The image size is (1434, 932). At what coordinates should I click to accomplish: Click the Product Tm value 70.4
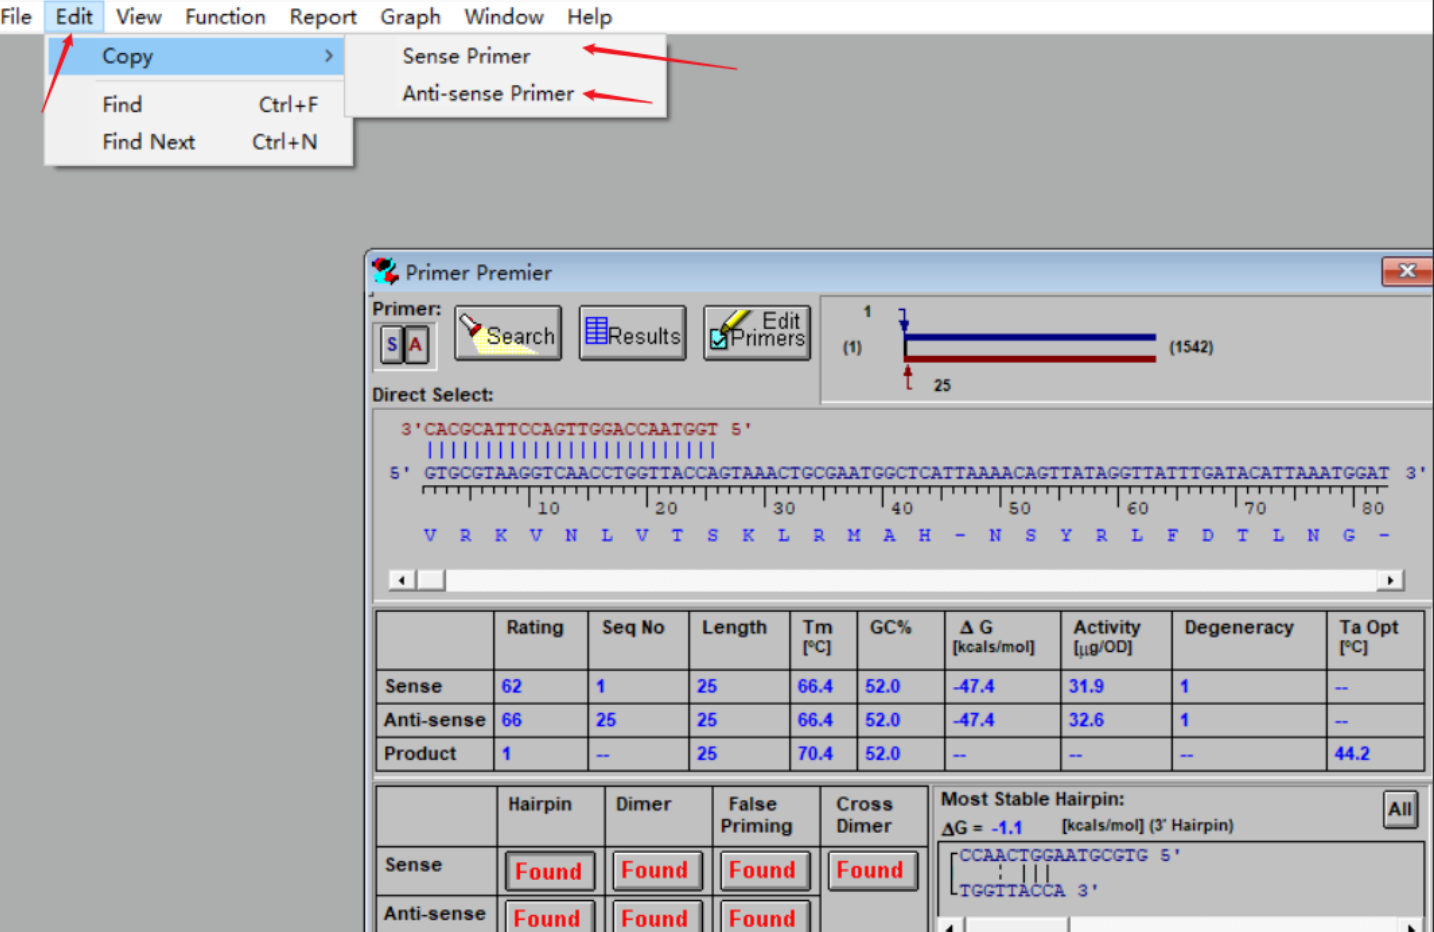(815, 753)
